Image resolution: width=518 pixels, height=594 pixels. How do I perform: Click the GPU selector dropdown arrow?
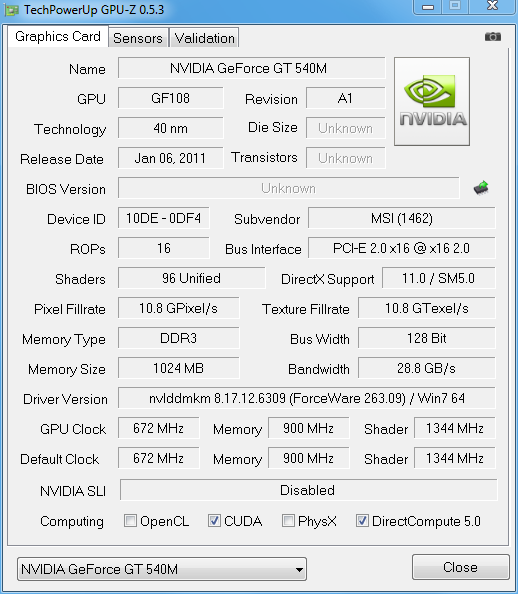299,569
